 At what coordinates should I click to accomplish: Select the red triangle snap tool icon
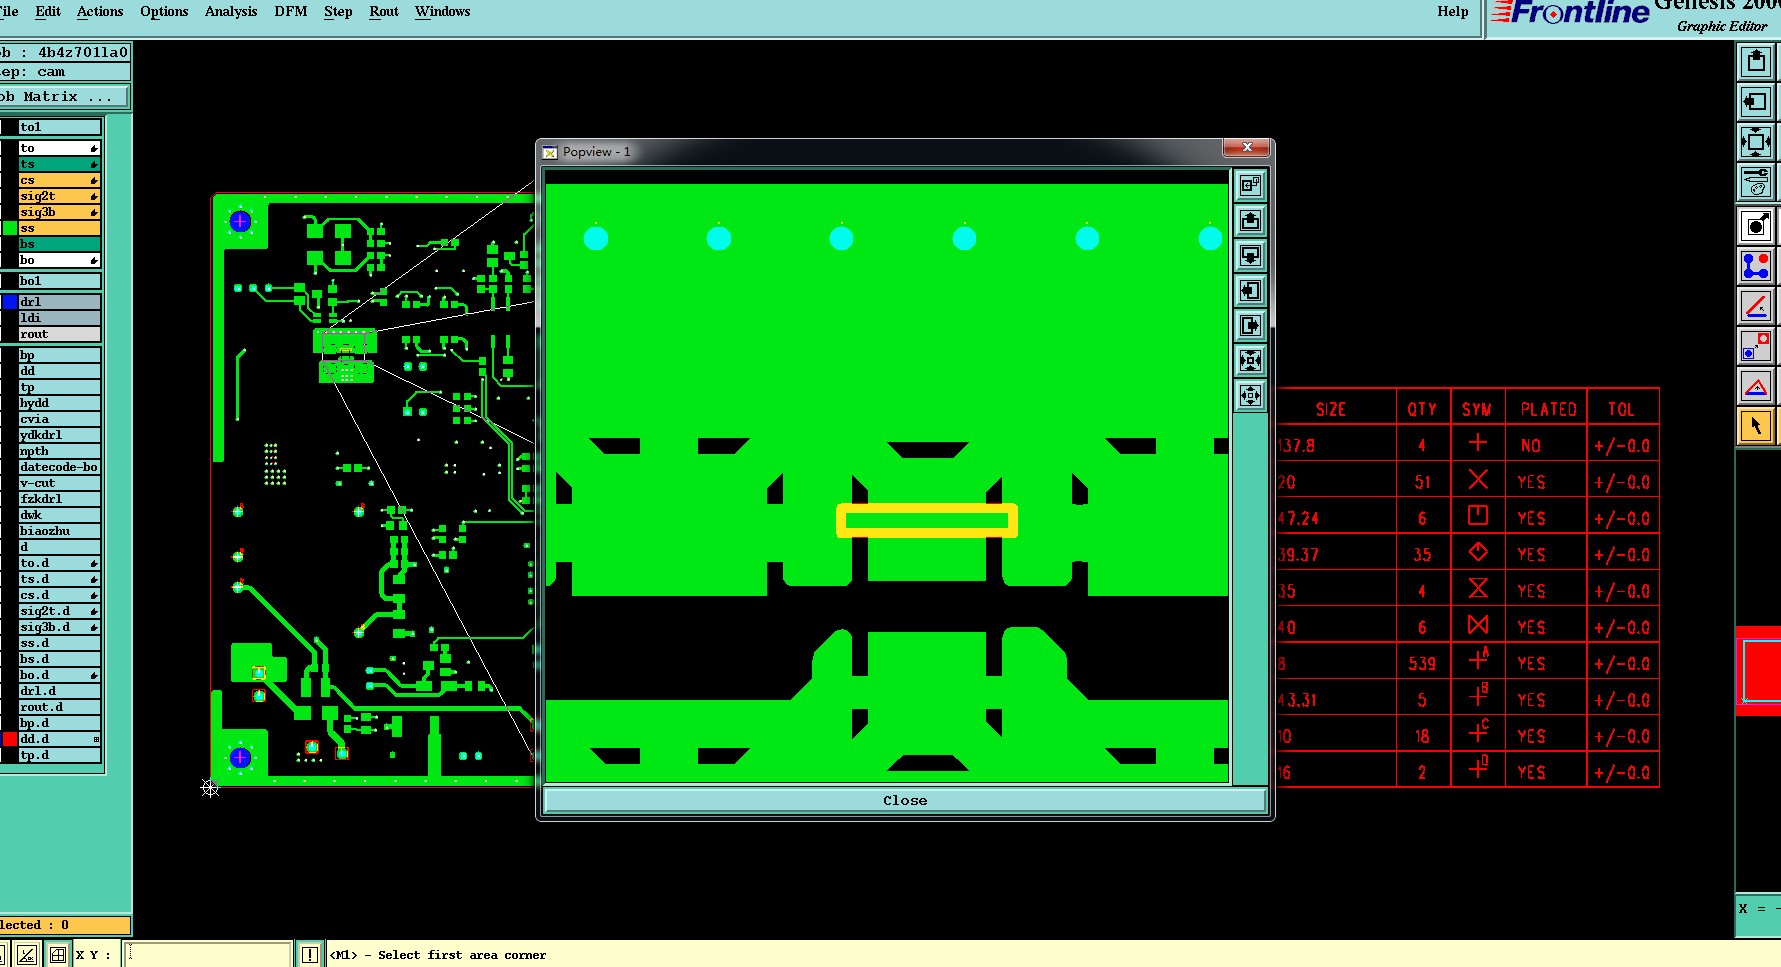pyautogui.click(x=1756, y=386)
